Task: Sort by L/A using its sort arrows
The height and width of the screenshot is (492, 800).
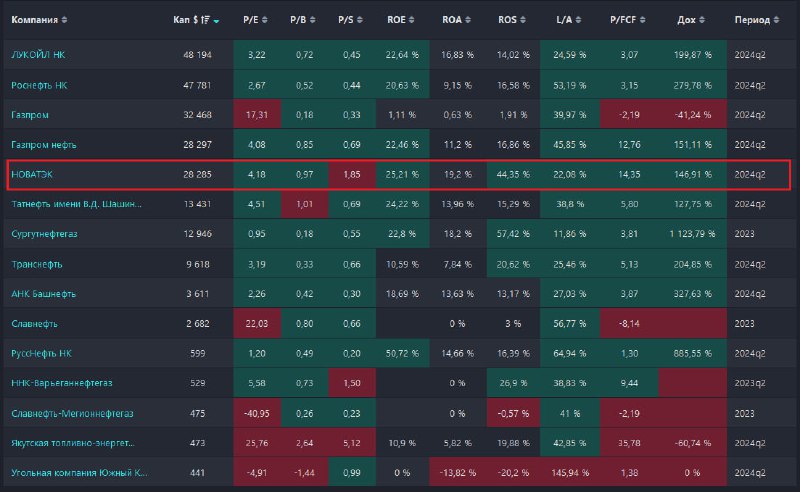Action: pos(578,20)
